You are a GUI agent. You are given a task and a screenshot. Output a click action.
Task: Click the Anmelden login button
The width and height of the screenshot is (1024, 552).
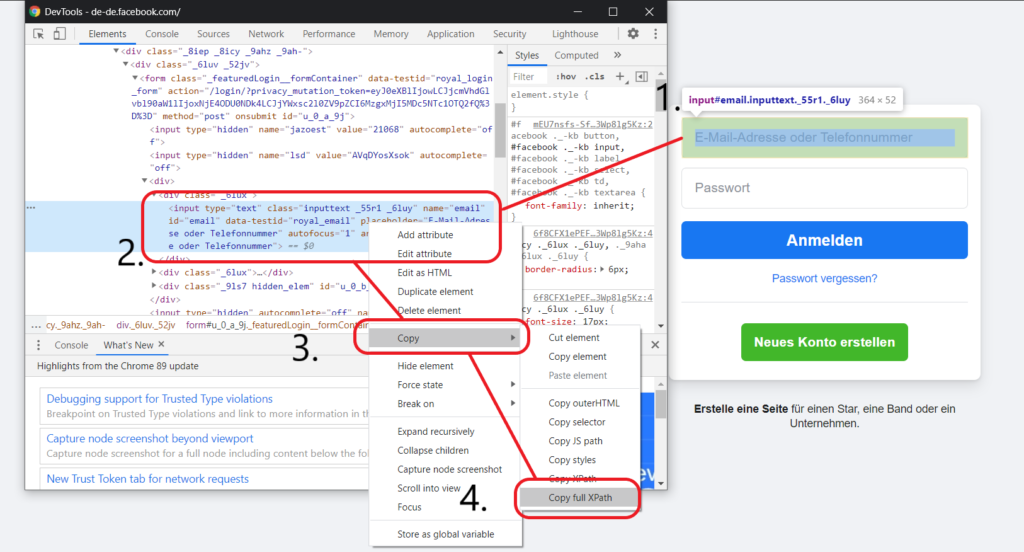[824, 240]
